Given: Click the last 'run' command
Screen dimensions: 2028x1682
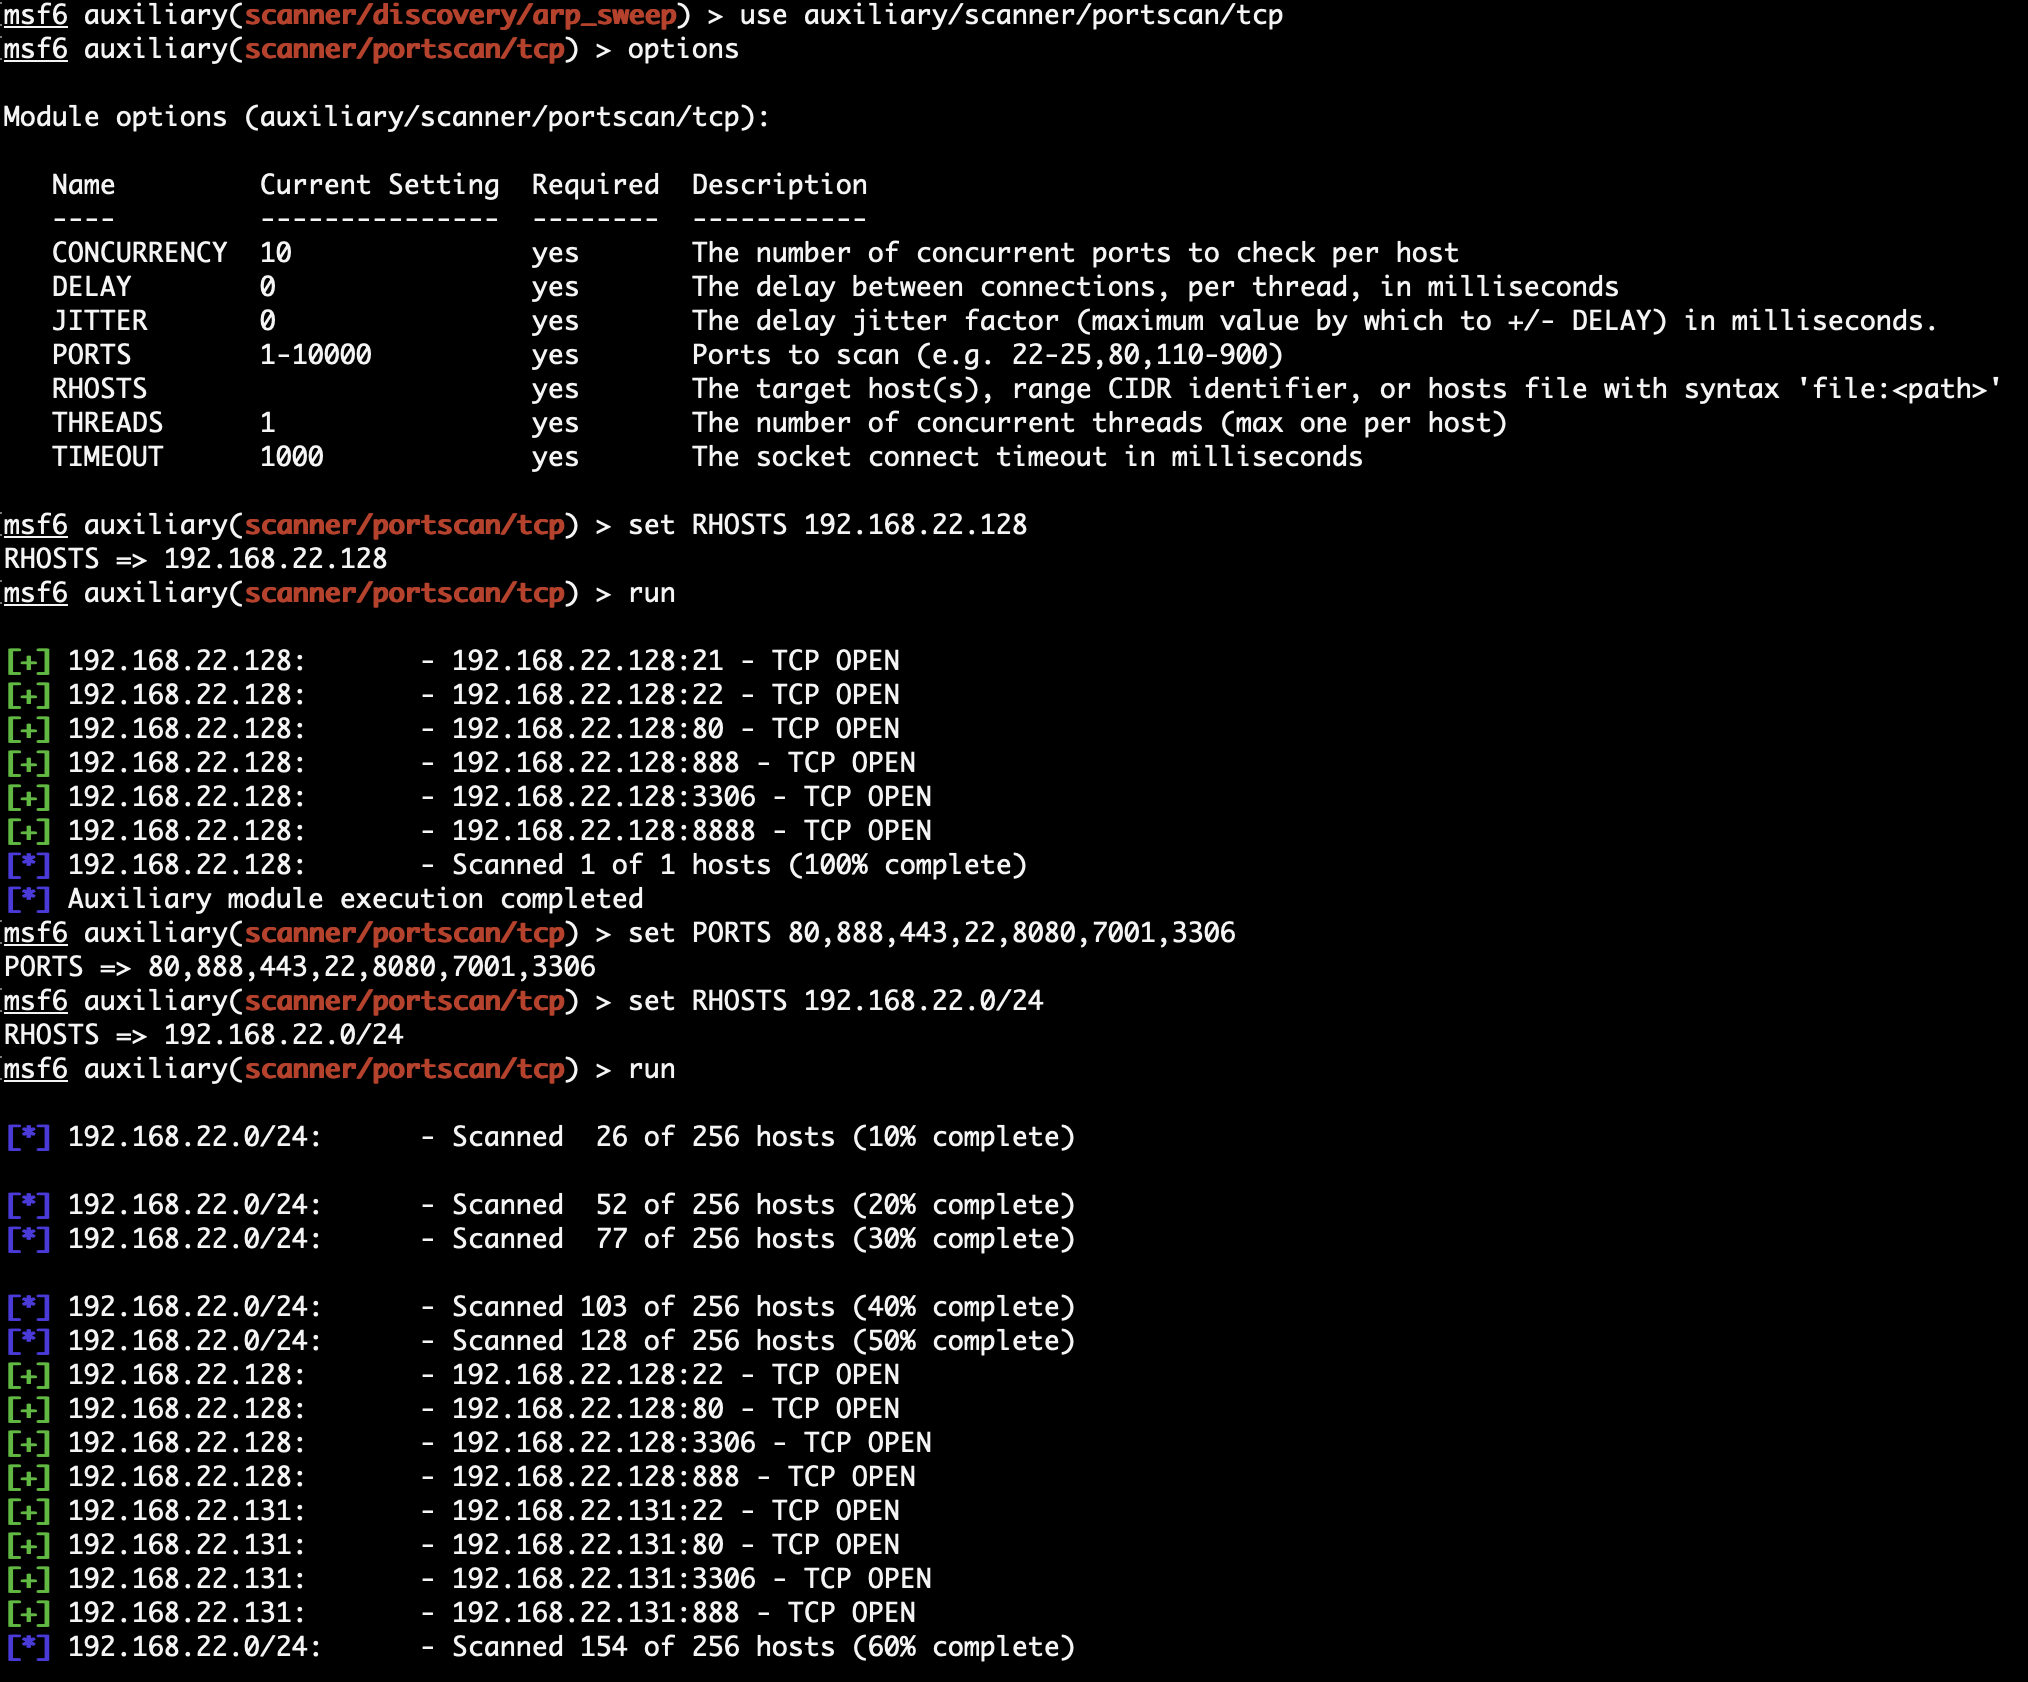Looking at the screenshot, I should click(x=651, y=1069).
